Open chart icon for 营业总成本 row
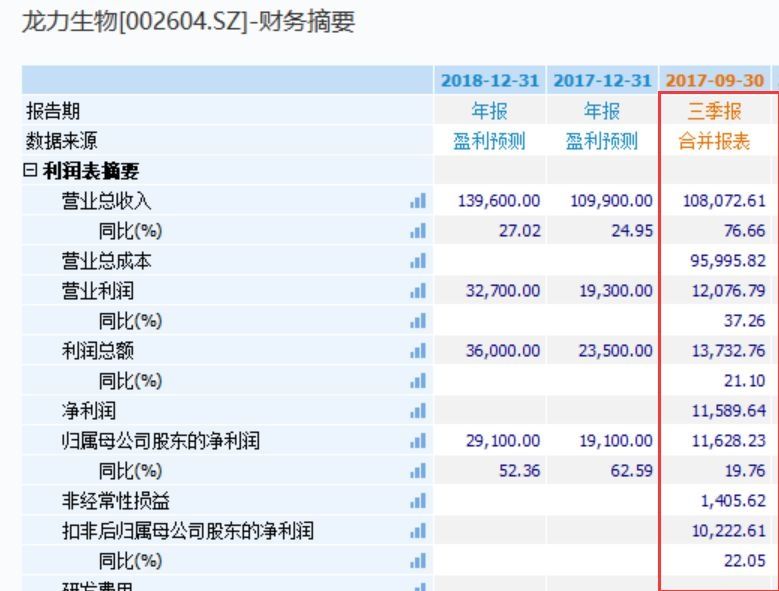Image resolution: width=779 pixels, height=591 pixels. pos(418,261)
